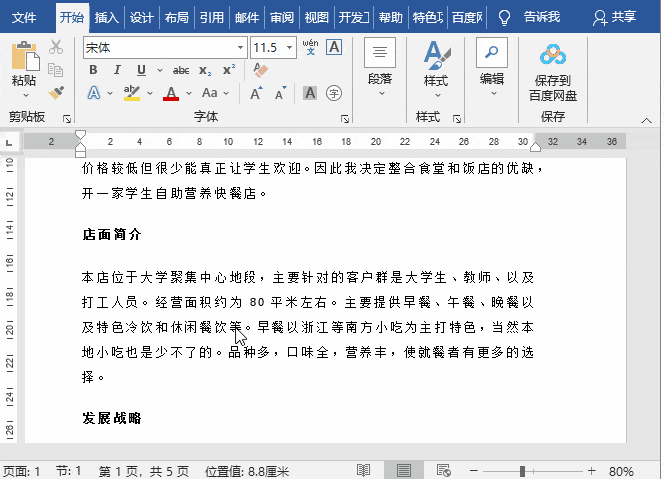Expand the highlight color dropdown arrow
Screen dimensions: 664x479
150,93
